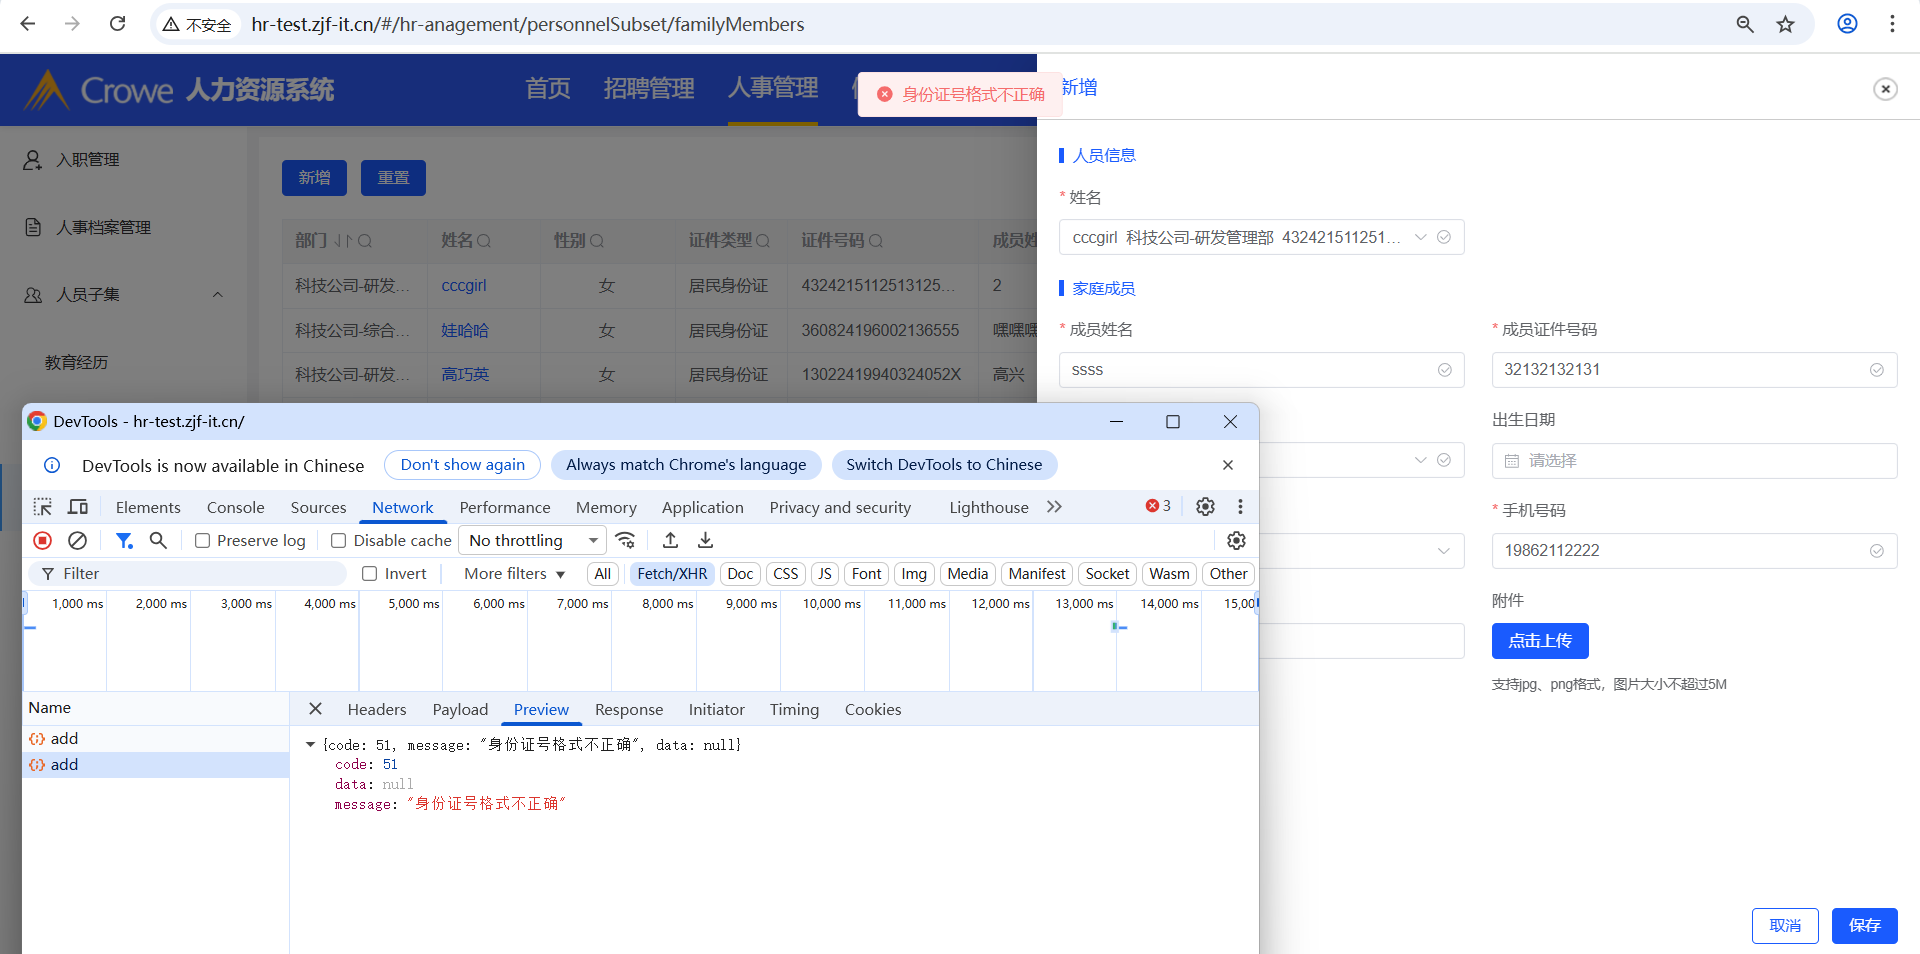
Task: Open the network search magnifier icon
Action: pos(158,541)
